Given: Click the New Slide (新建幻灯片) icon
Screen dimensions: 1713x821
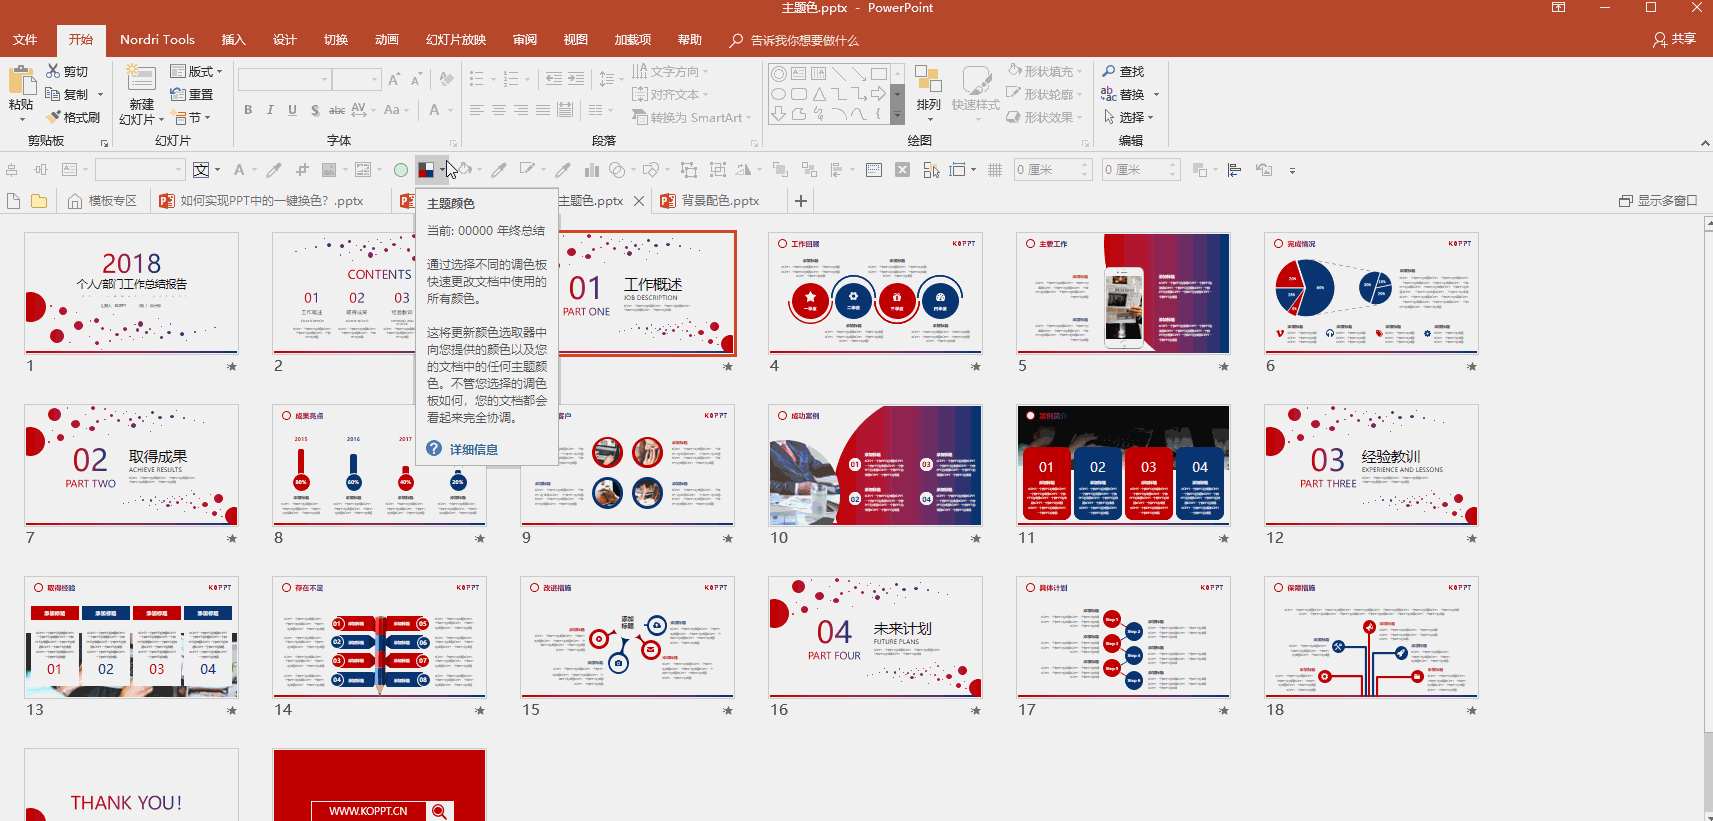Looking at the screenshot, I should pos(141,79).
